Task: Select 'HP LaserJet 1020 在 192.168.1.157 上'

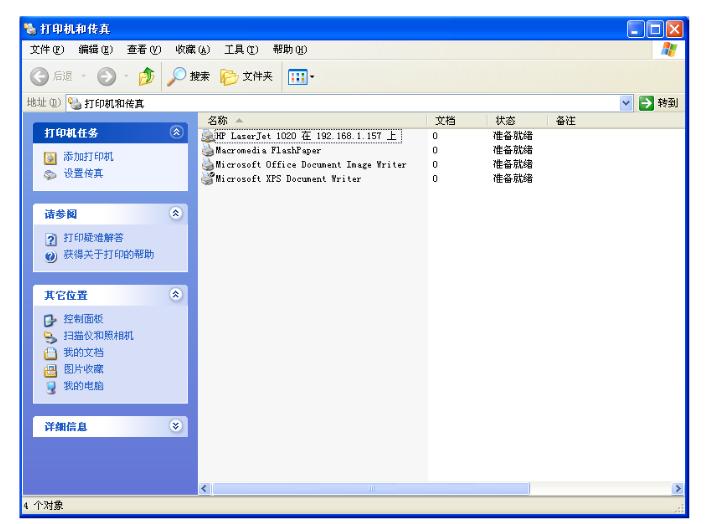Action: pyautogui.click(x=308, y=136)
